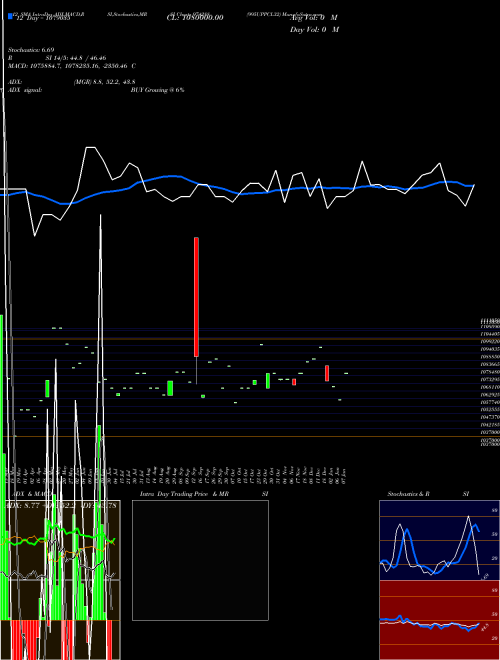Click the ADX values header in ADX panel

click(x=62, y=505)
